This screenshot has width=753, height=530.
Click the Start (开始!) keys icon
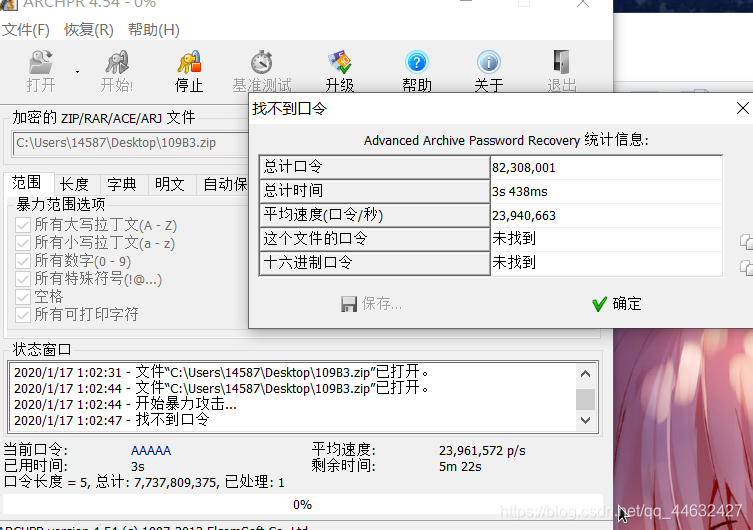click(x=117, y=62)
